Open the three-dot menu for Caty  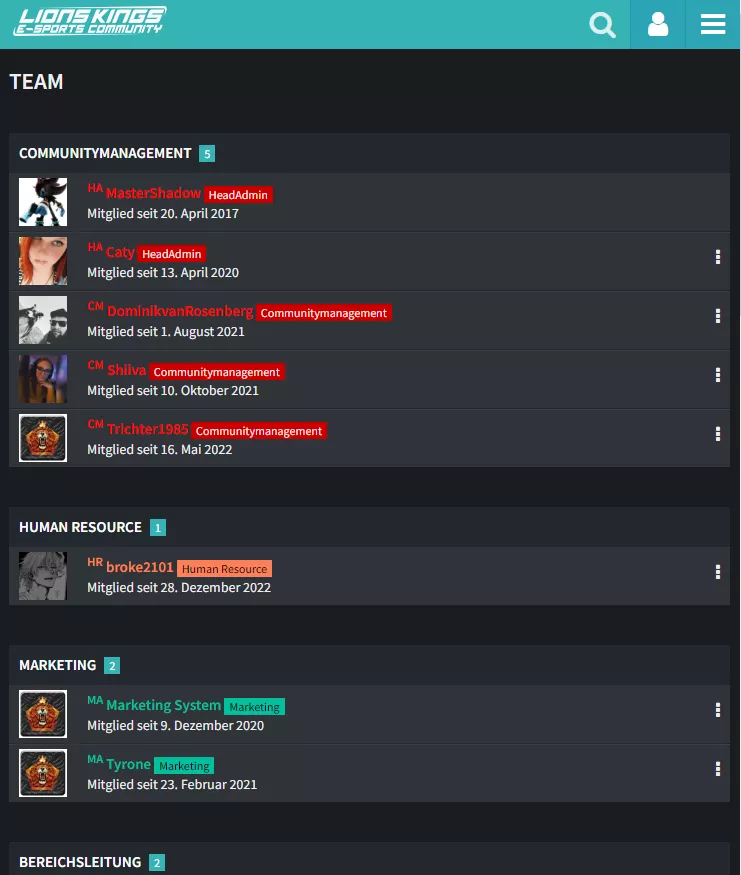point(718,257)
